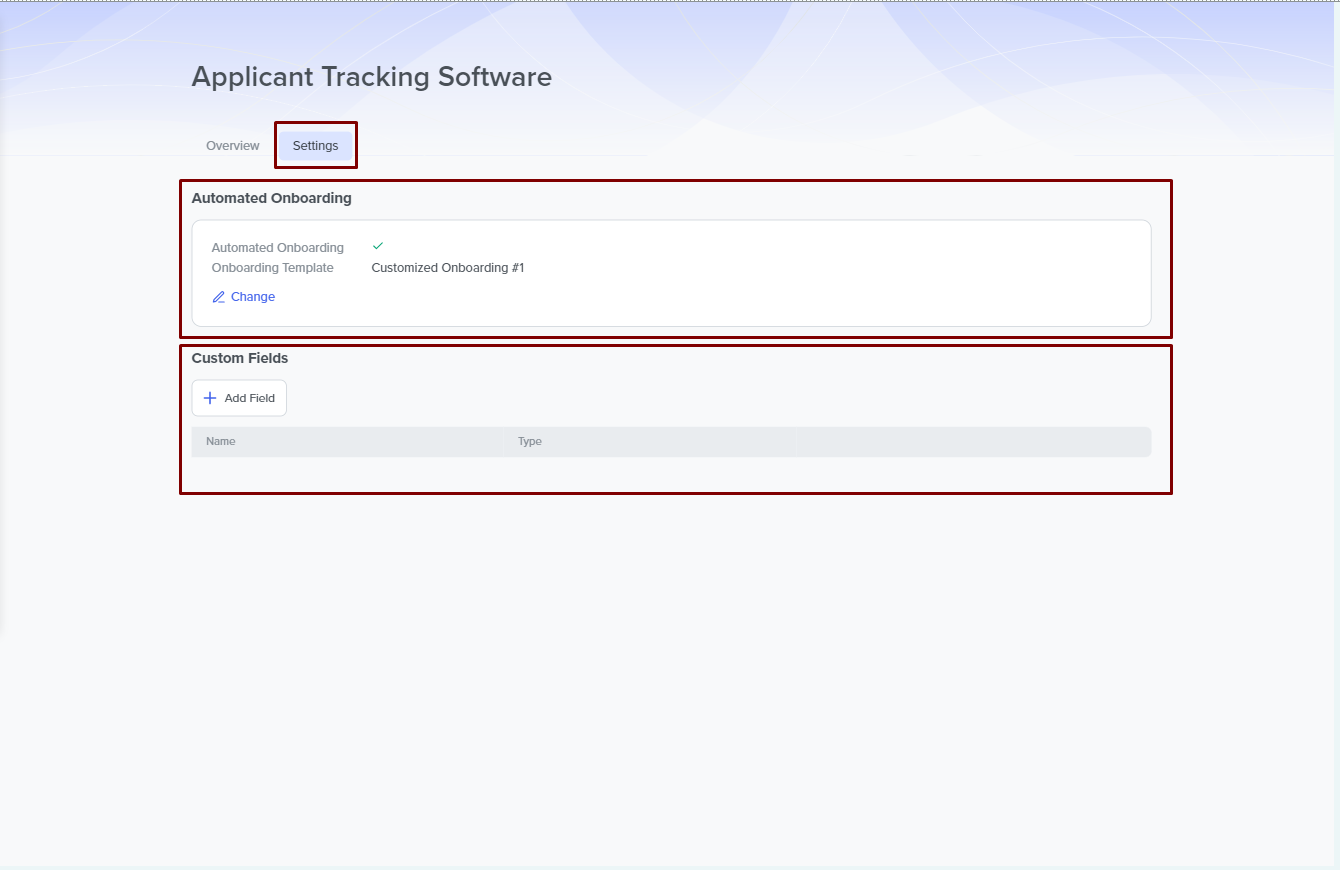Click the Applicant Tracking Software page title
This screenshot has height=870, width=1340.
371,77
